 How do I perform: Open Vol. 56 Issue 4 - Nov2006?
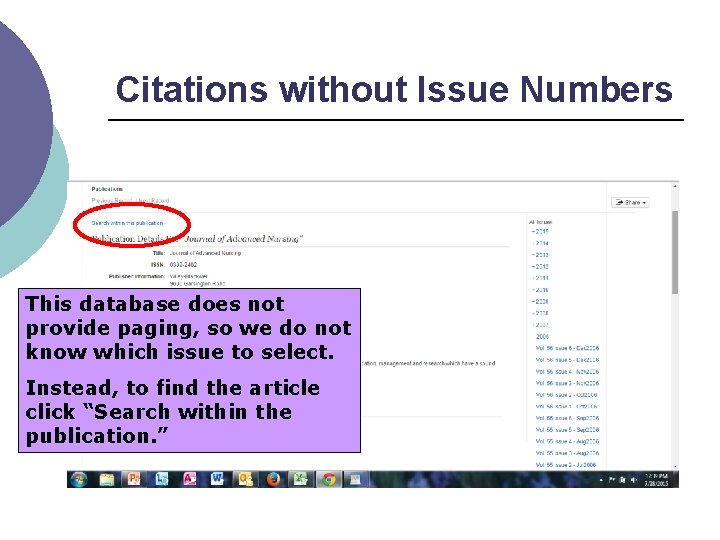[x=567, y=371]
